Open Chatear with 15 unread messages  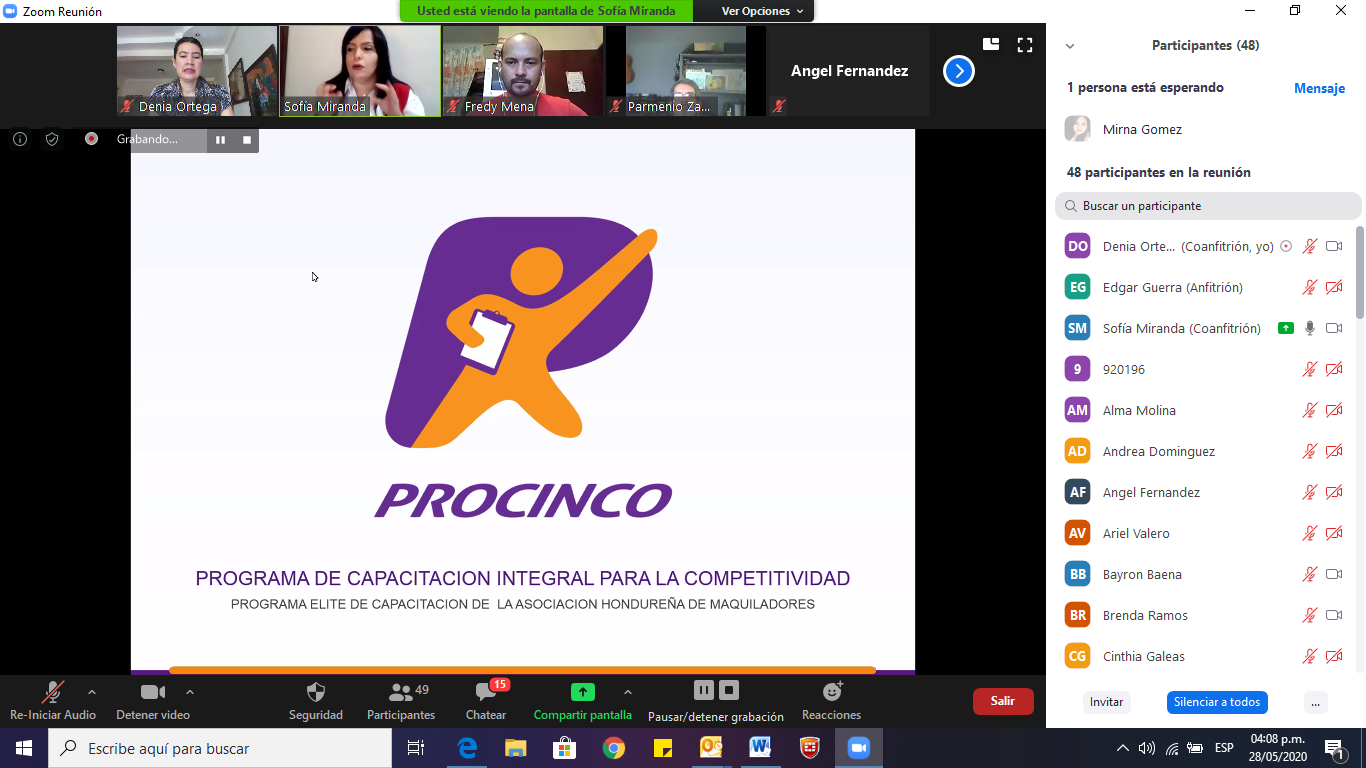click(486, 692)
